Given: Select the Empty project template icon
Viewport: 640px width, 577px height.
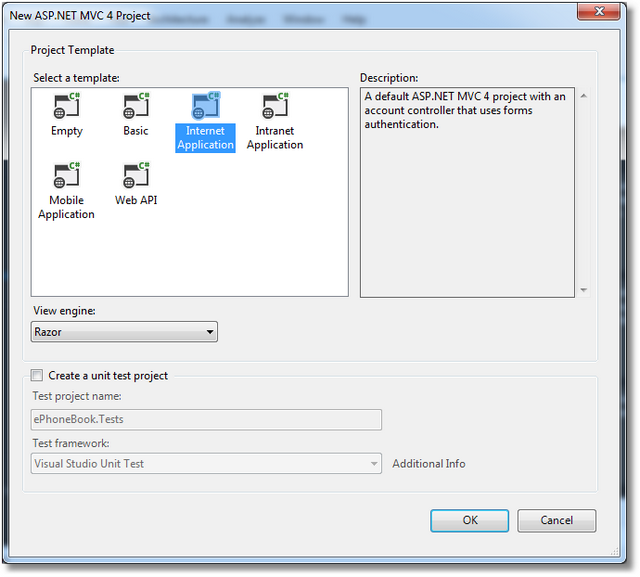Looking at the screenshot, I should (x=67, y=106).
